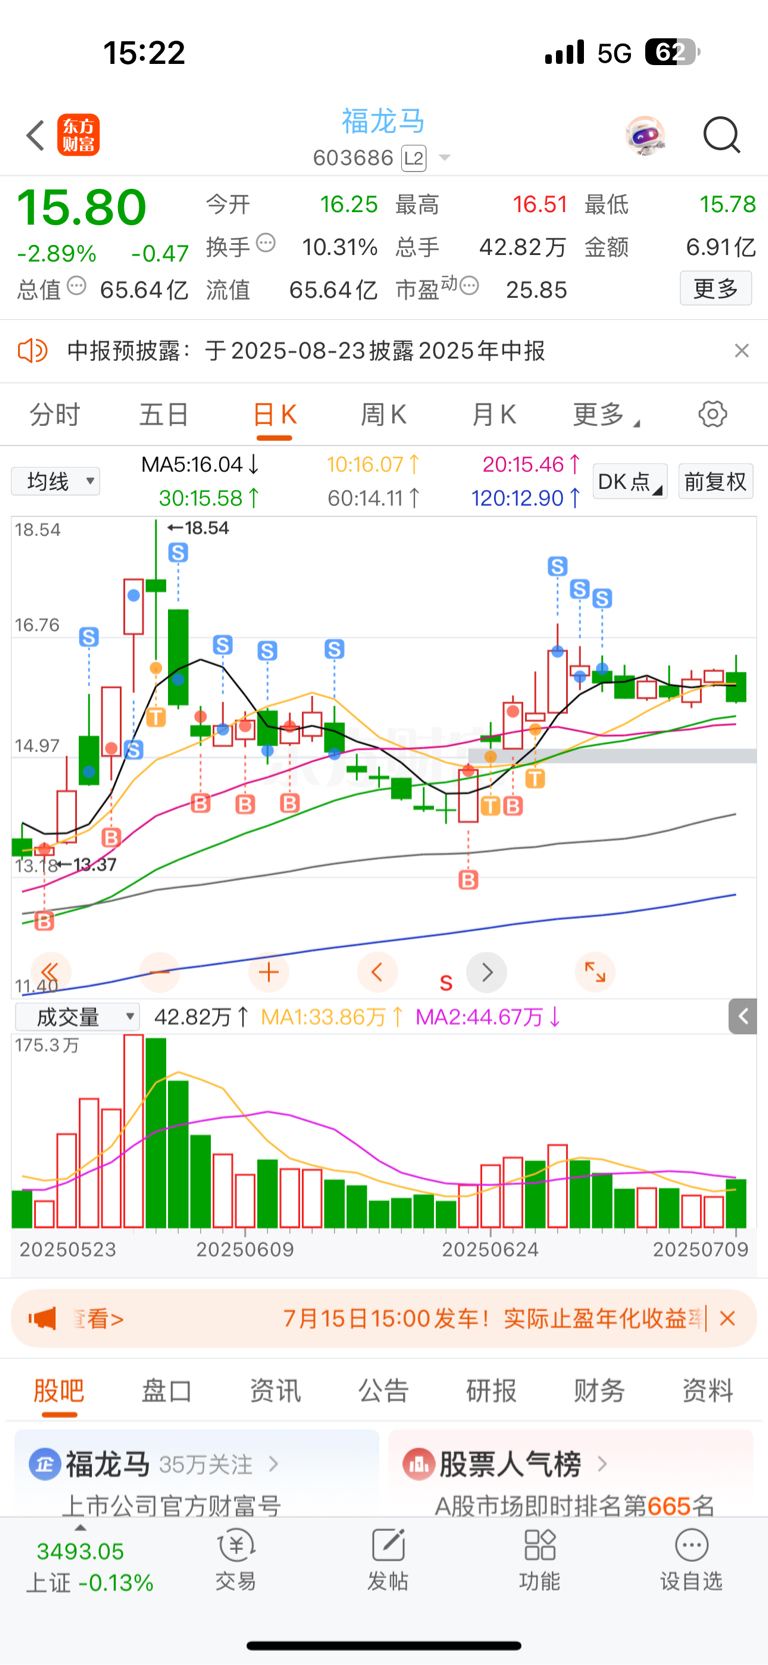Open the megaphone promo icon
768x1665 pixels.
pos(42,1318)
